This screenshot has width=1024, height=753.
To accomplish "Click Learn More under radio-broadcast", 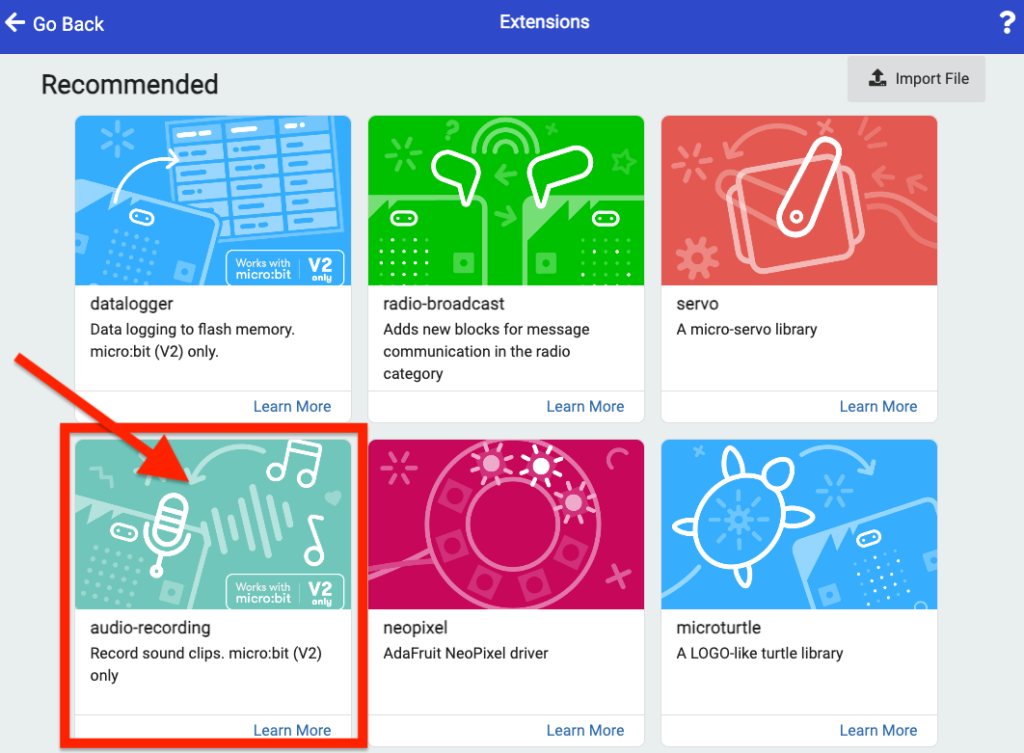I will (585, 406).
